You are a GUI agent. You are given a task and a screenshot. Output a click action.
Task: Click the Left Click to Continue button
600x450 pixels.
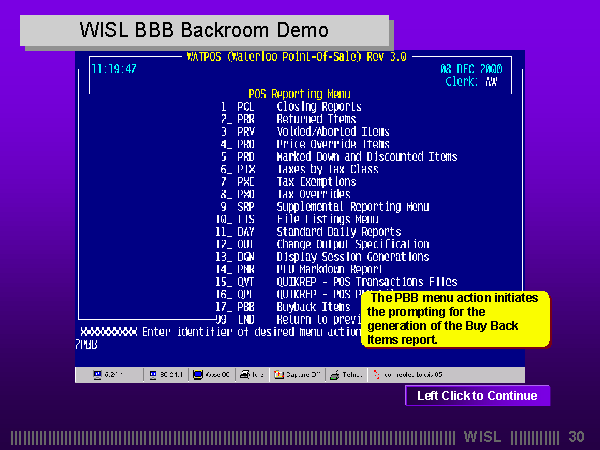[x=477, y=396]
